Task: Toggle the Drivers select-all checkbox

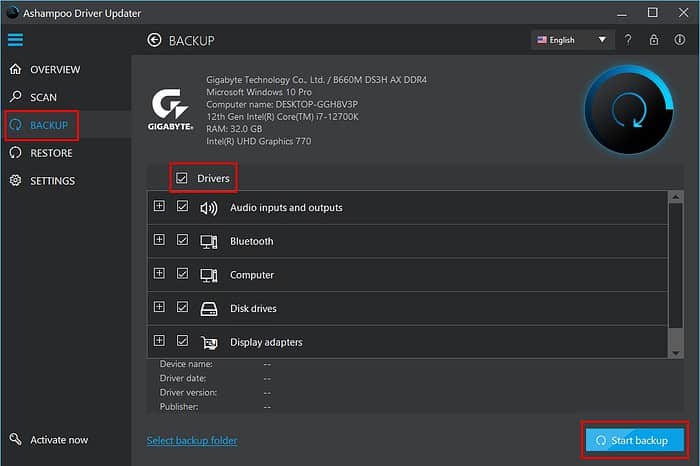Action: 181,178
